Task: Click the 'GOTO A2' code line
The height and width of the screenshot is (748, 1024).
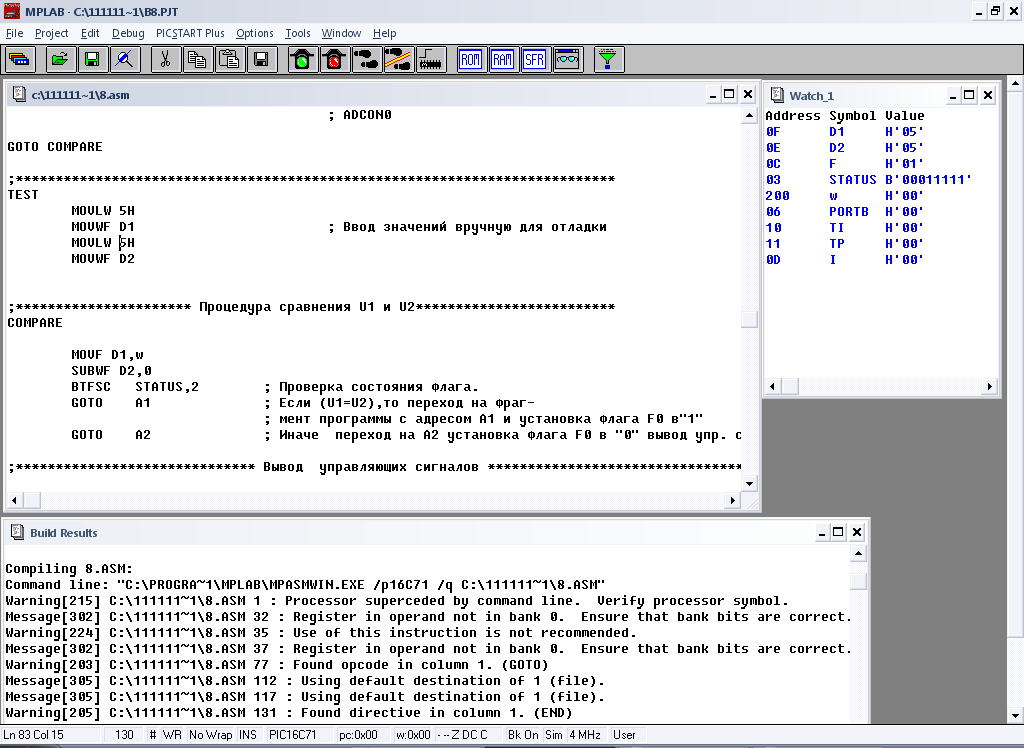Action: (110, 434)
